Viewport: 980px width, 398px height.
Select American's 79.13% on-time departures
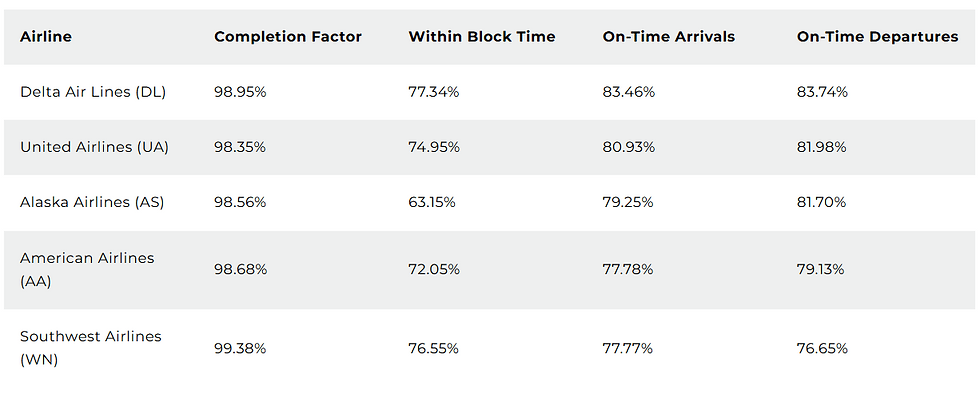[x=821, y=269]
